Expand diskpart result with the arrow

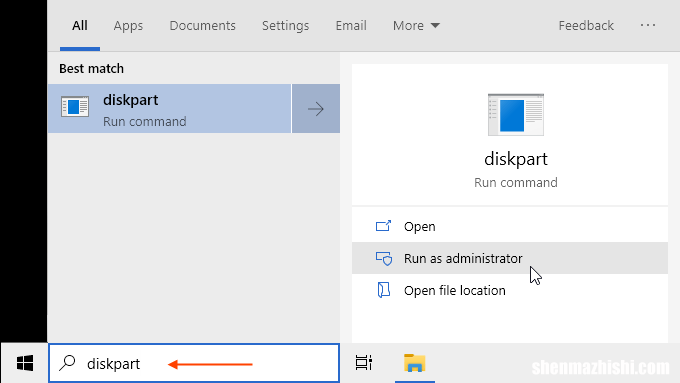click(x=316, y=108)
